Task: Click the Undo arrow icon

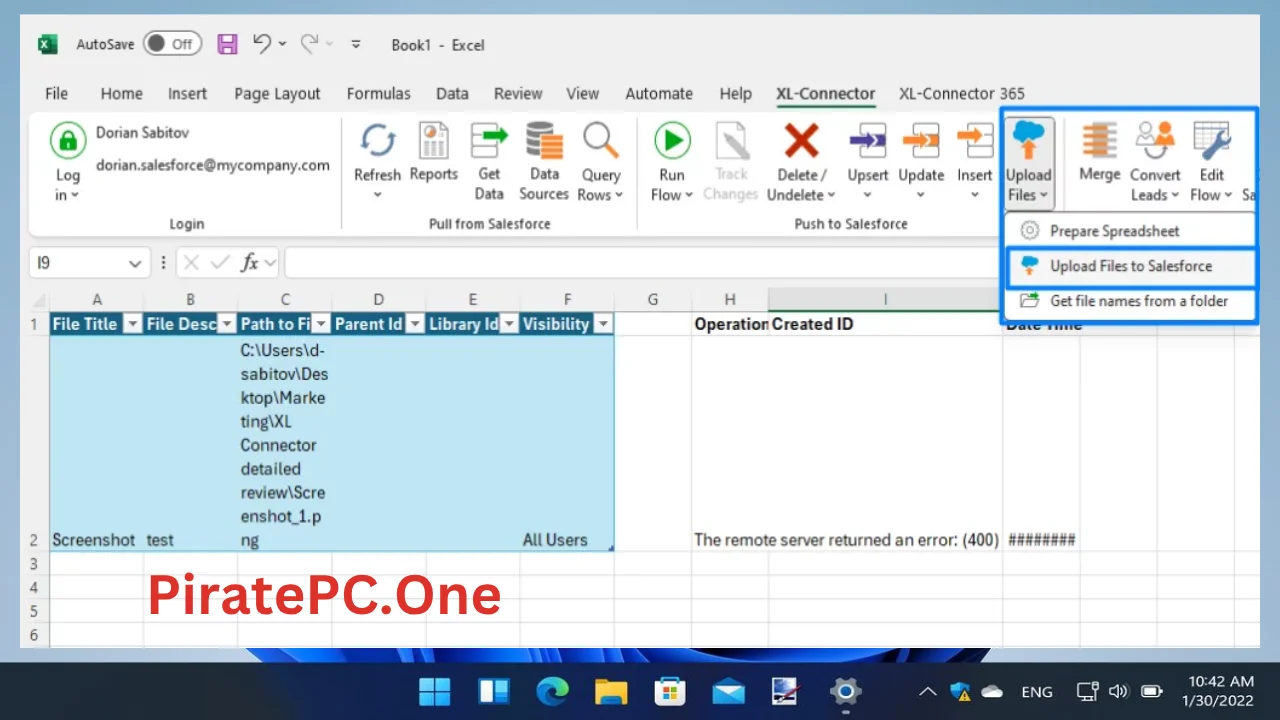Action: [262, 43]
